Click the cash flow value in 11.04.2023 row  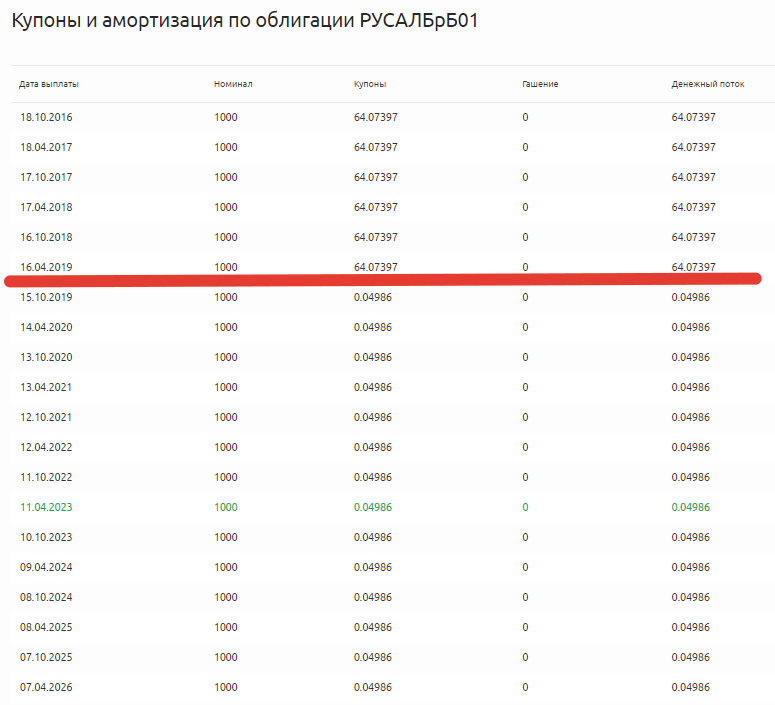[x=690, y=507]
